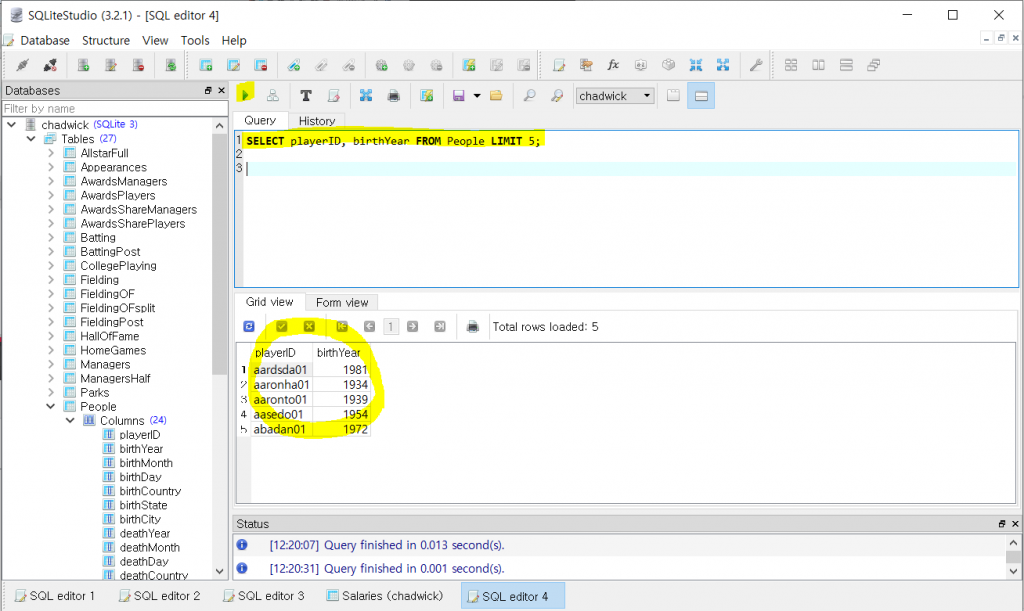
Task: Click the birthYear column header
Action: [x=340, y=352]
